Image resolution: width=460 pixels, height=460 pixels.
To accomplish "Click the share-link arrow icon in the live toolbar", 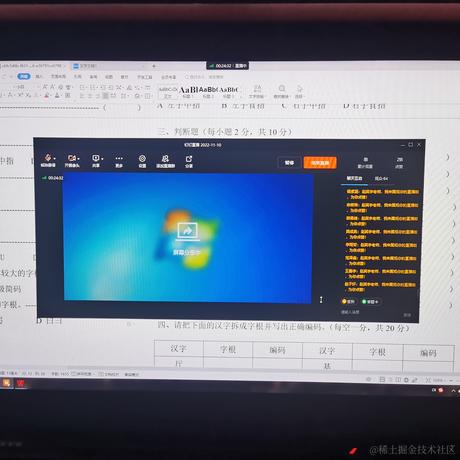I will 189,159.
